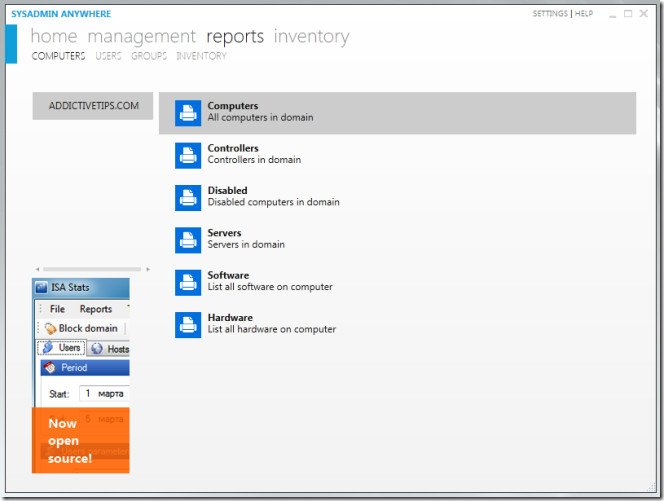Click the scrollbar right arrow under domain list
The image size is (664, 501).
point(148,269)
